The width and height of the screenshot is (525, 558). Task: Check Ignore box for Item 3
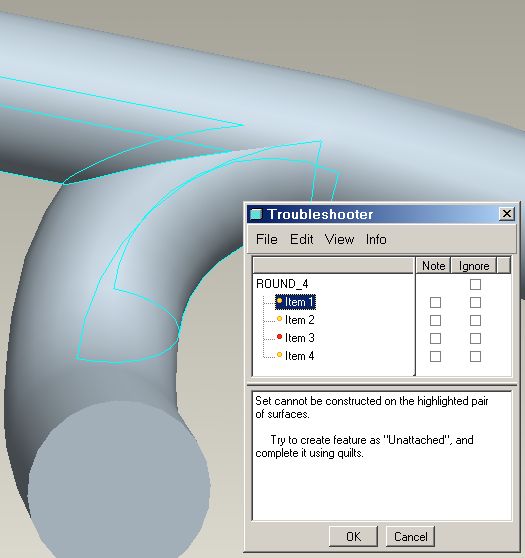tap(475, 338)
